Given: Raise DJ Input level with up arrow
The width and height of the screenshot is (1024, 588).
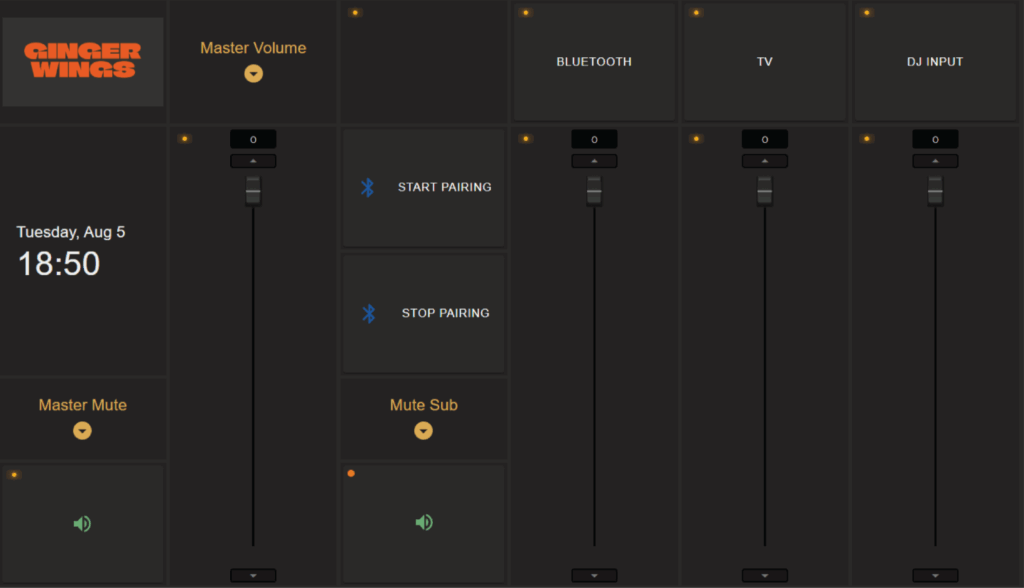Looking at the screenshot, I should point(935,161).
